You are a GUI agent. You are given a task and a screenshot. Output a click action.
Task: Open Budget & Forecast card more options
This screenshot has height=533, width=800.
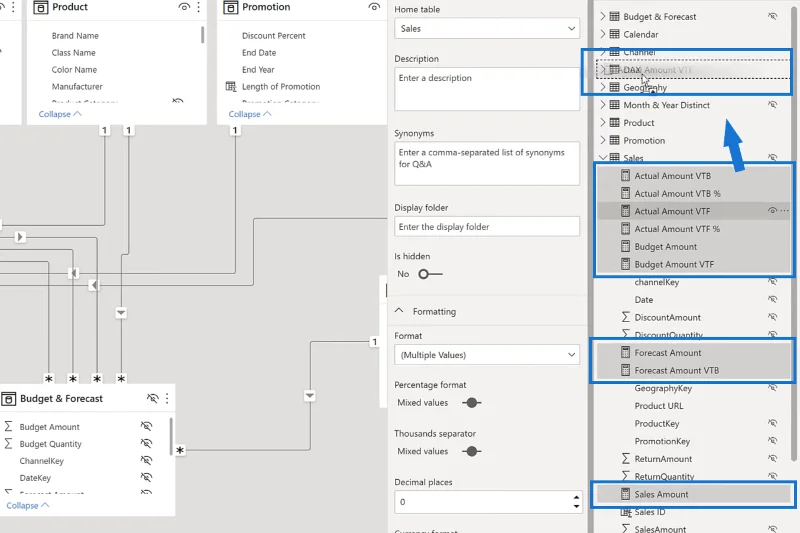pyautogui.click(x=167, y=398)
